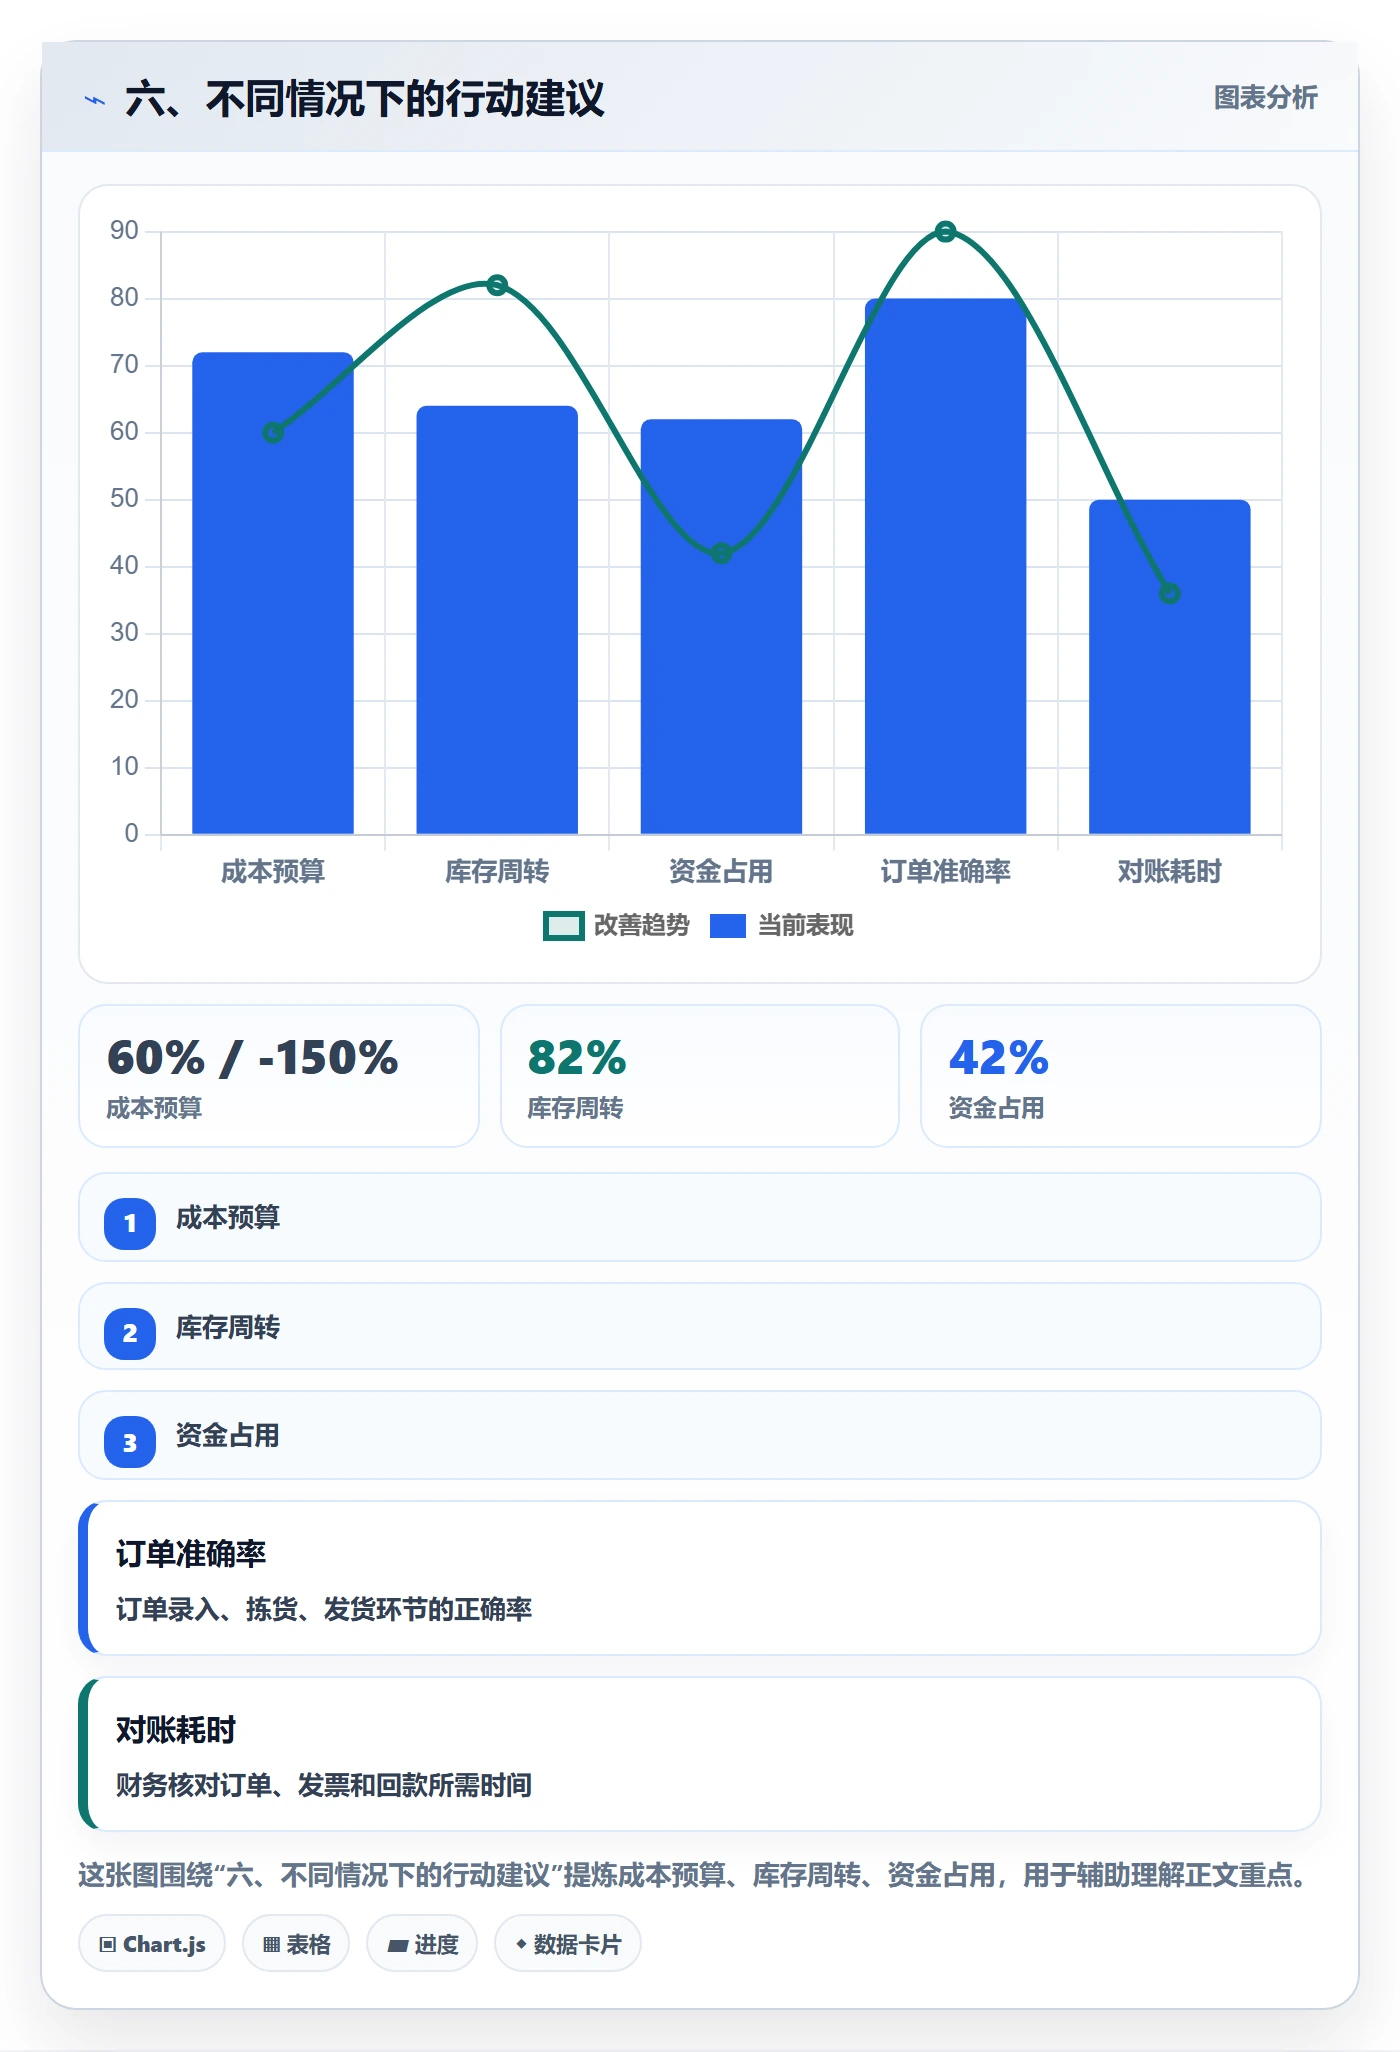The width and height of the screenshot is (1400, 2052).
Task: Click the 资金占用 blue bar in the chart
Action: [721, 627]
